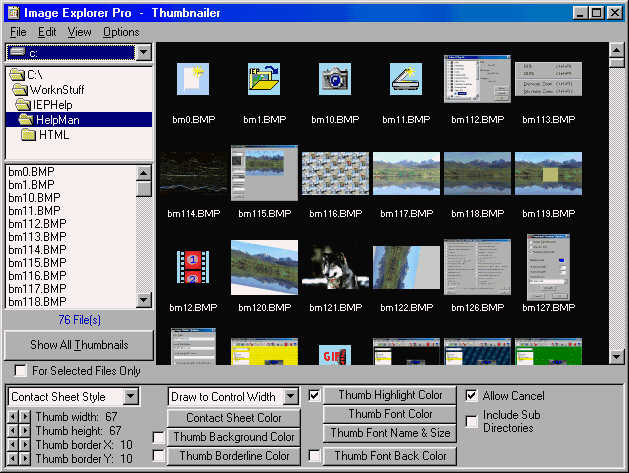Select bm115.BMP in the file list

[37, 262]
